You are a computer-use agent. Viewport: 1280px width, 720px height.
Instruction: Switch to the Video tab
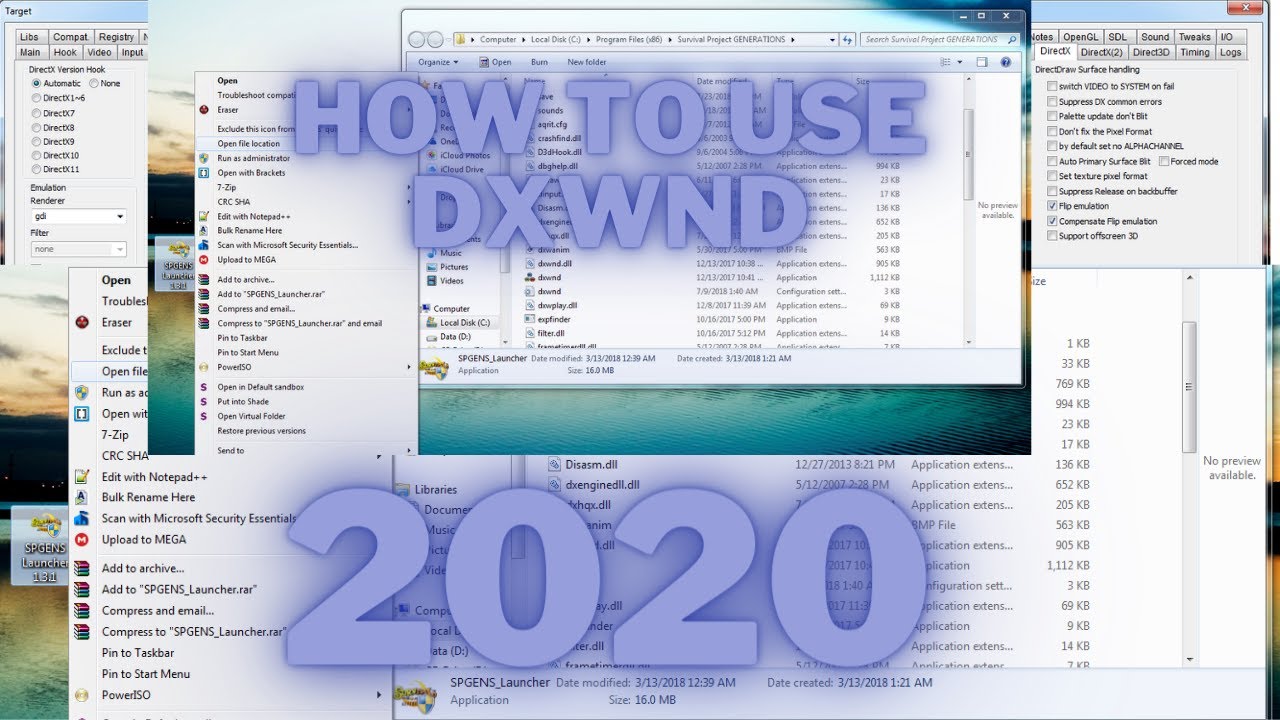99,52
